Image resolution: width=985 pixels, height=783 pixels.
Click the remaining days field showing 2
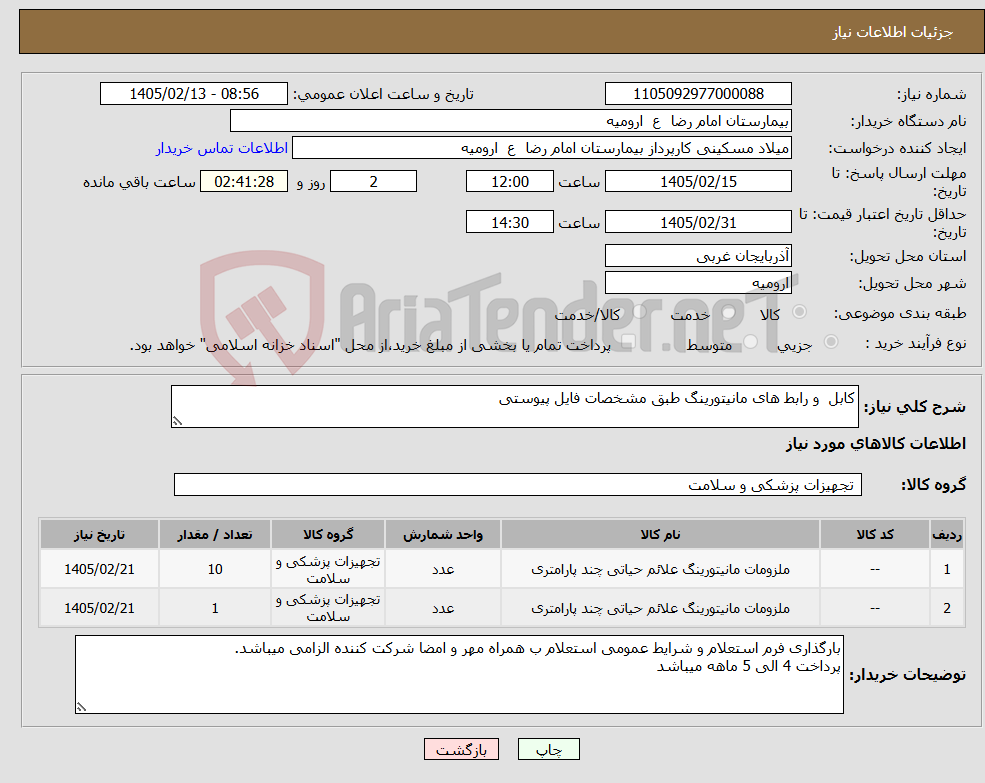(373, 182)
